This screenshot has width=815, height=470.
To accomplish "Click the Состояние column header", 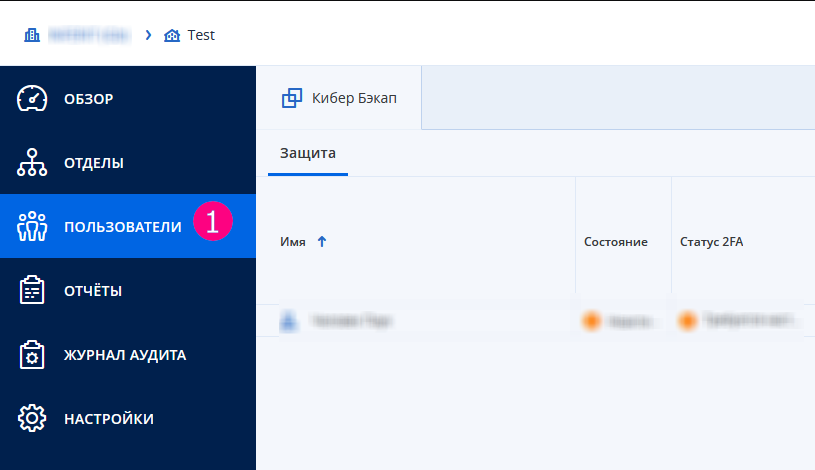I will [x=615, y=242].
